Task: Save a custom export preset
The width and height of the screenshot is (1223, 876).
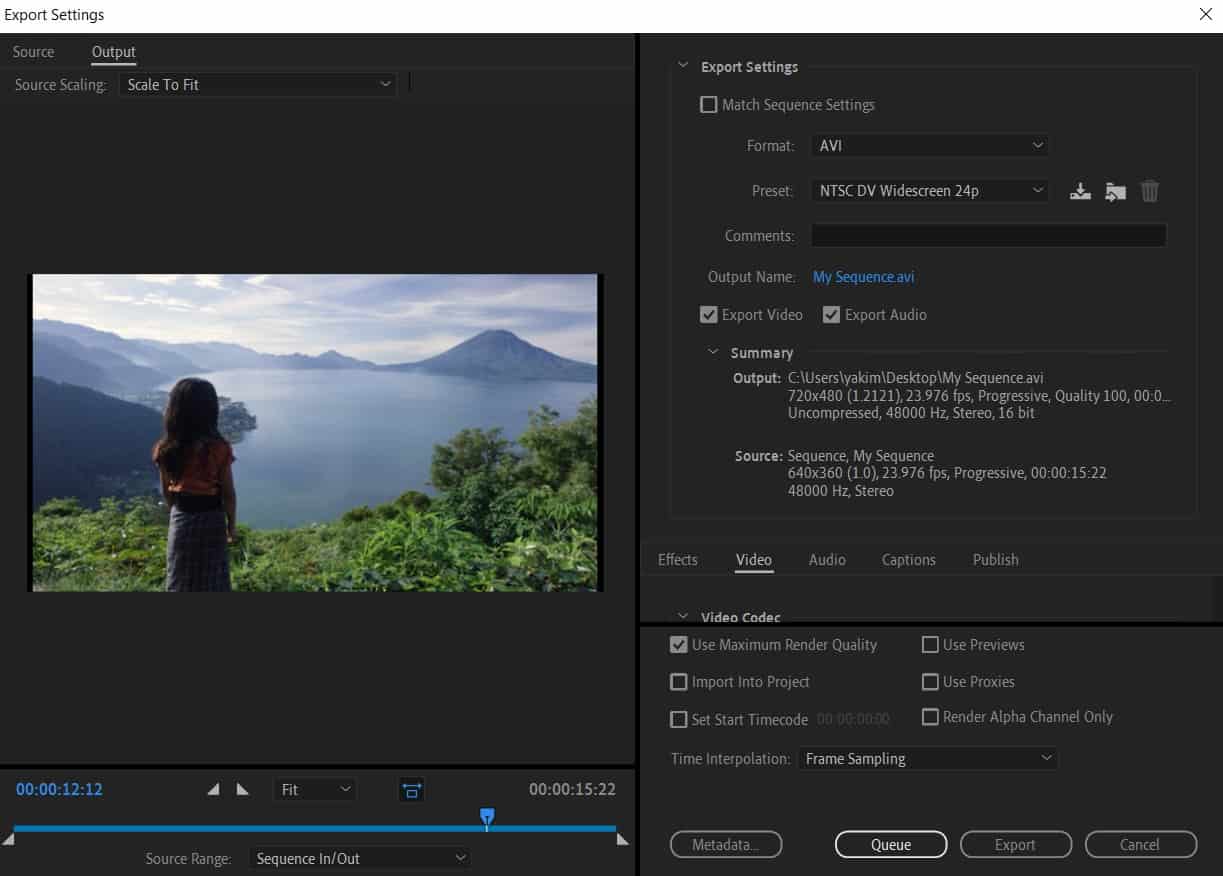Action: tap(1080, 191)
